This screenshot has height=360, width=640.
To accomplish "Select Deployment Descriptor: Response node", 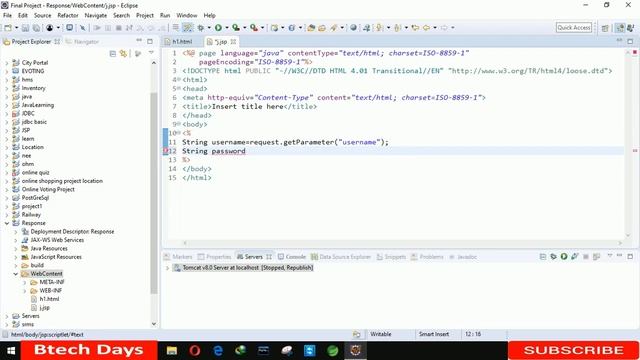I will (x=72, y=231).
